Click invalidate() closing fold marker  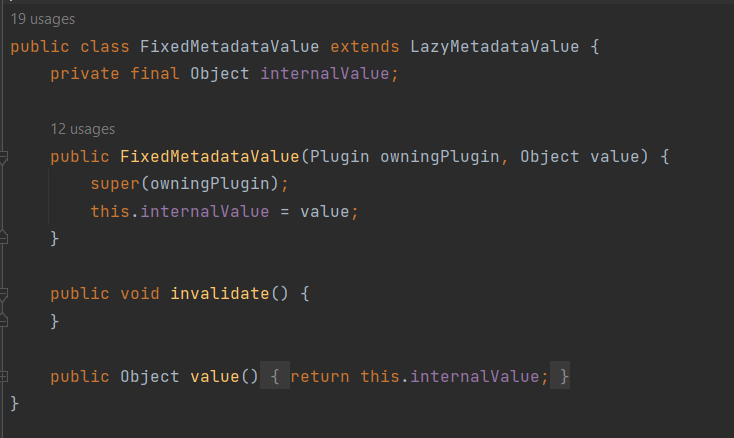pyautogui.click(x=4, y=321)
